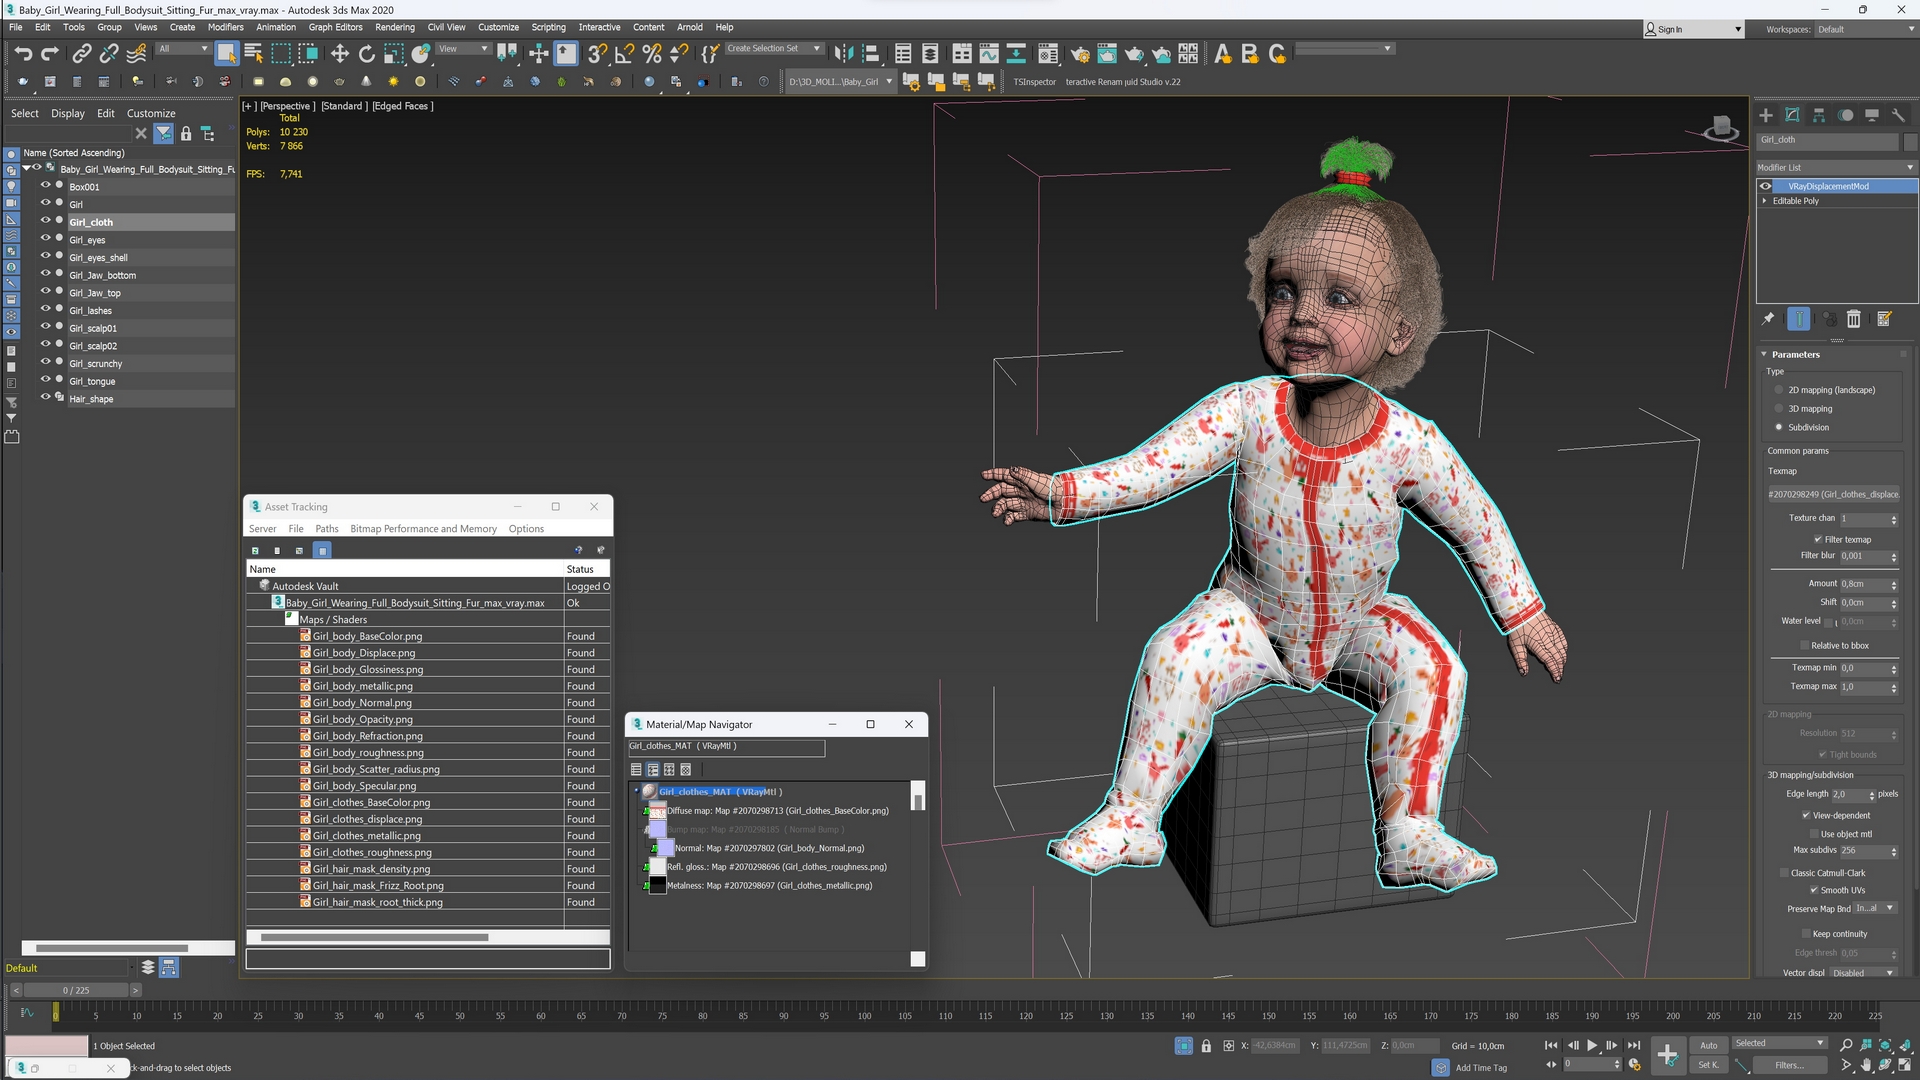Open Select by Name list icon

point(253,54)
